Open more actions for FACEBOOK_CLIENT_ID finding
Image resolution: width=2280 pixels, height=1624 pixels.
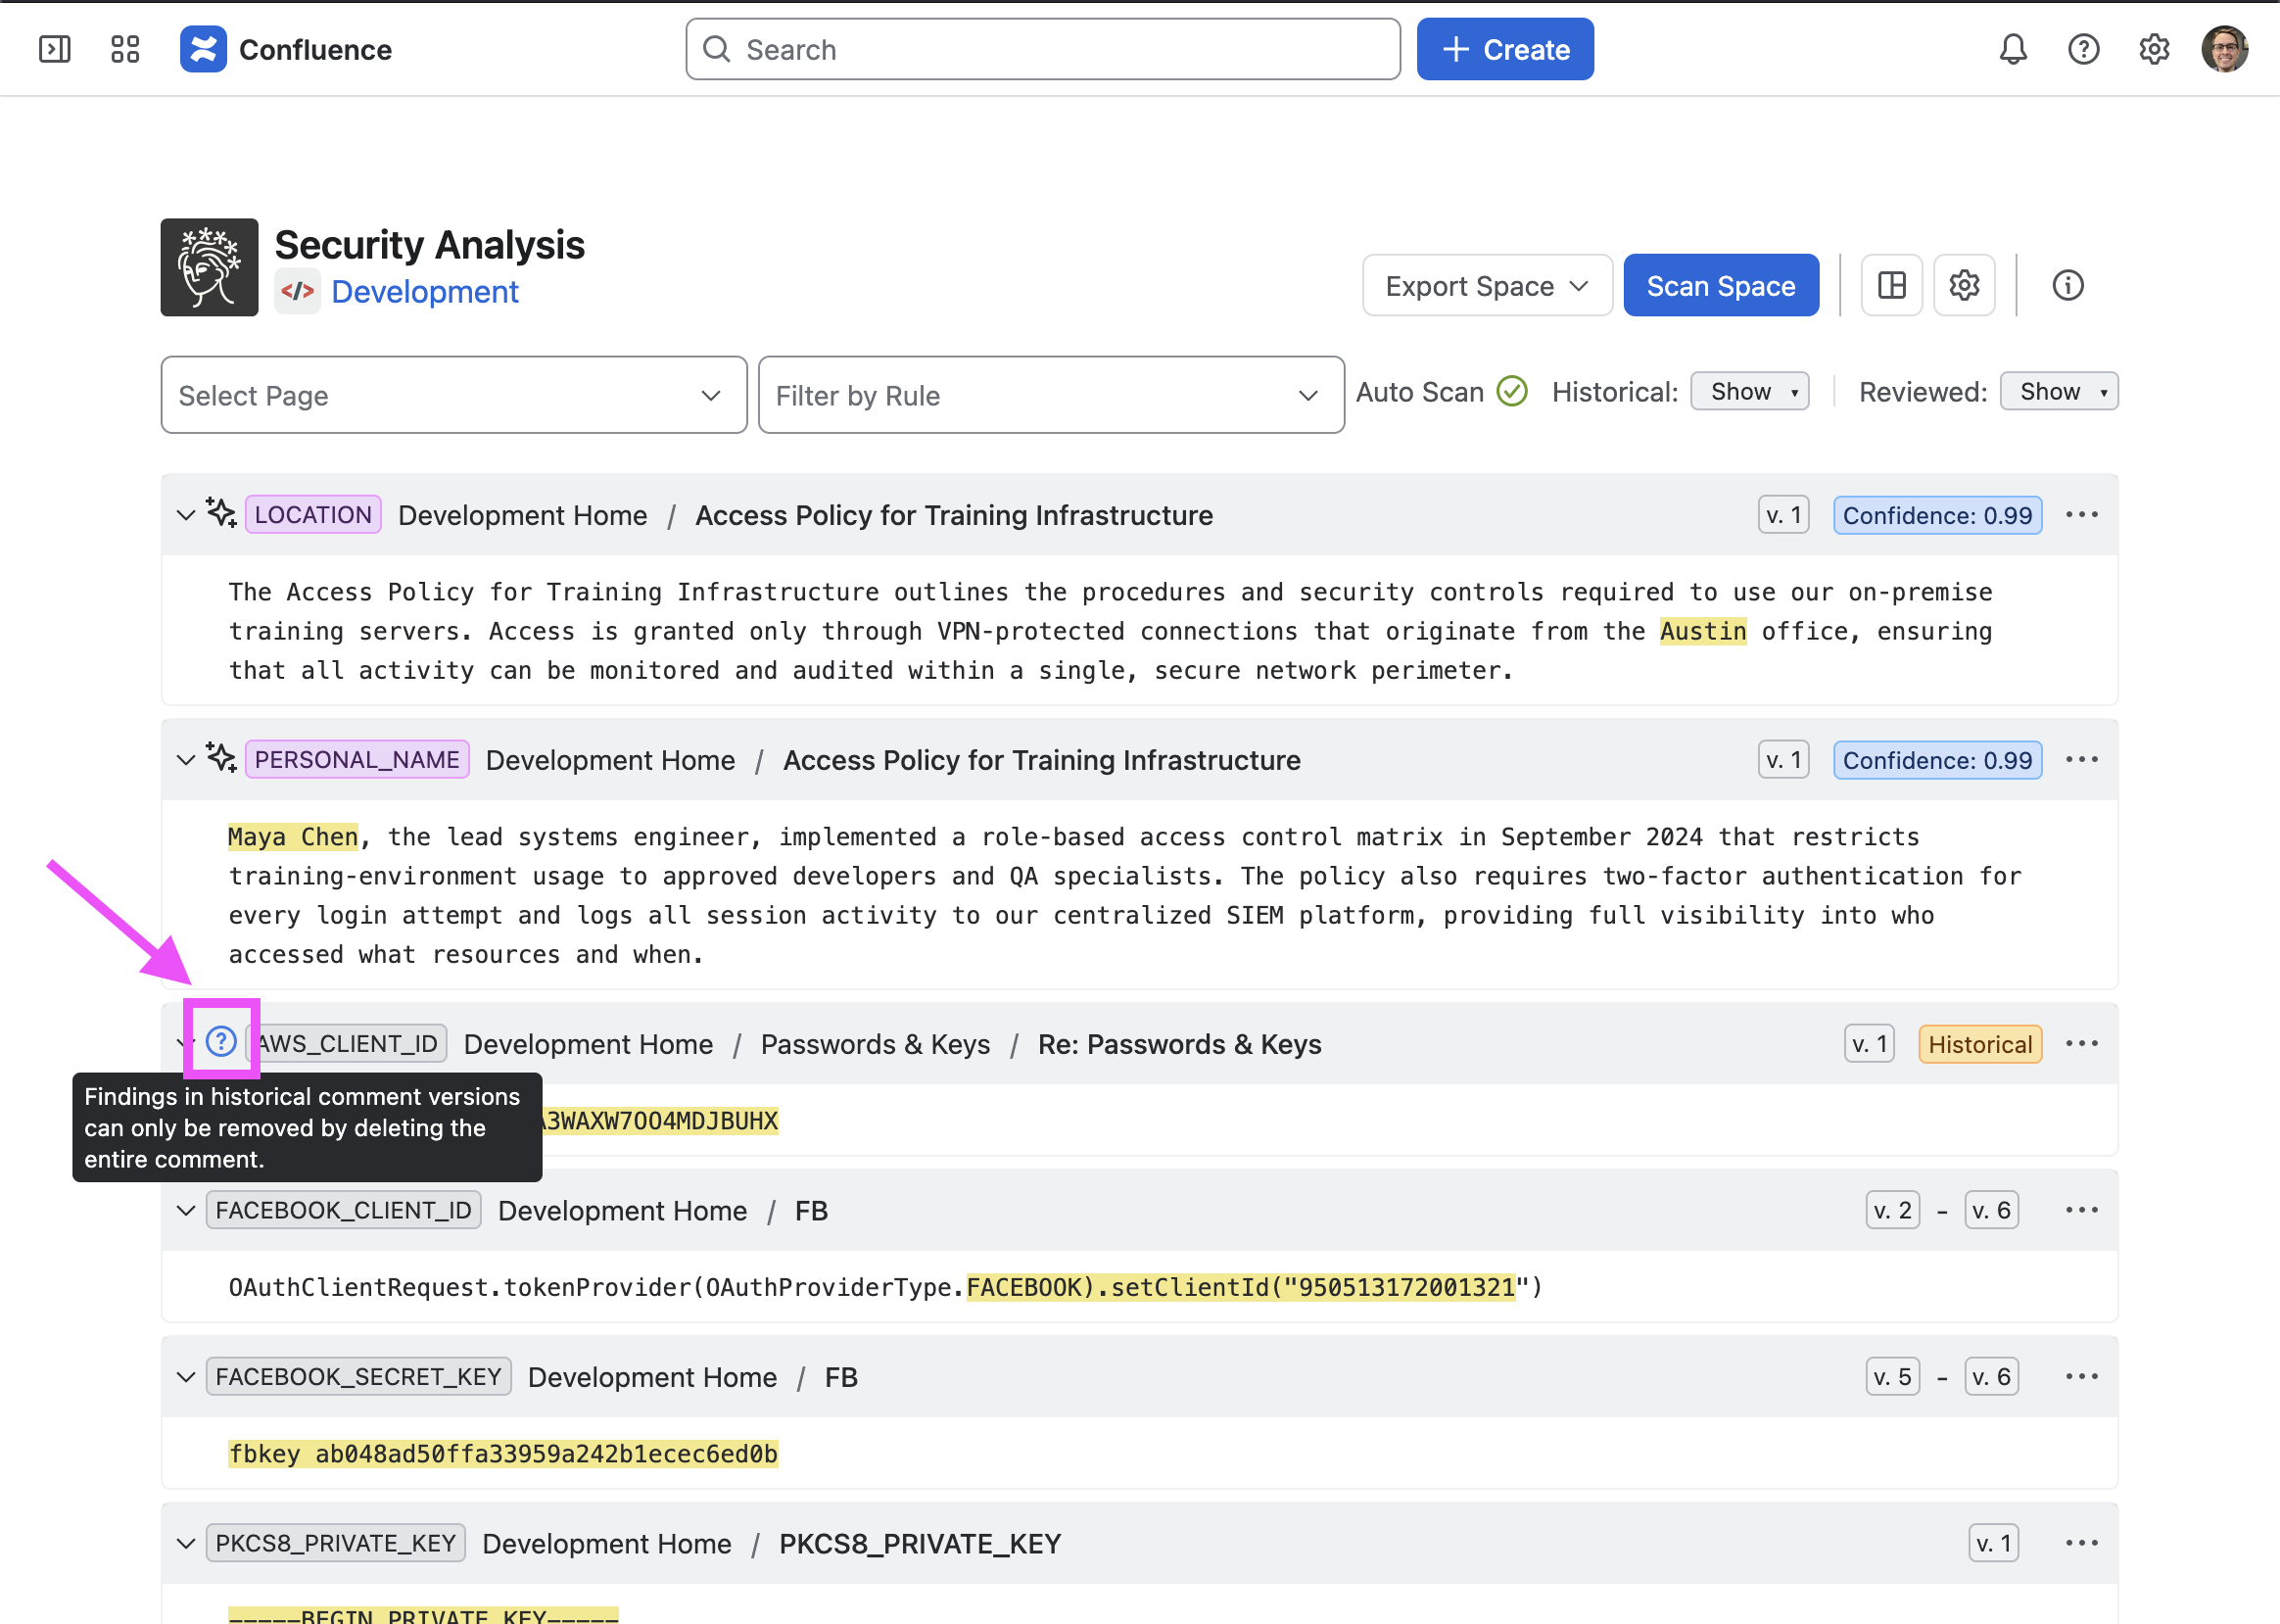click(2082, 1210)
